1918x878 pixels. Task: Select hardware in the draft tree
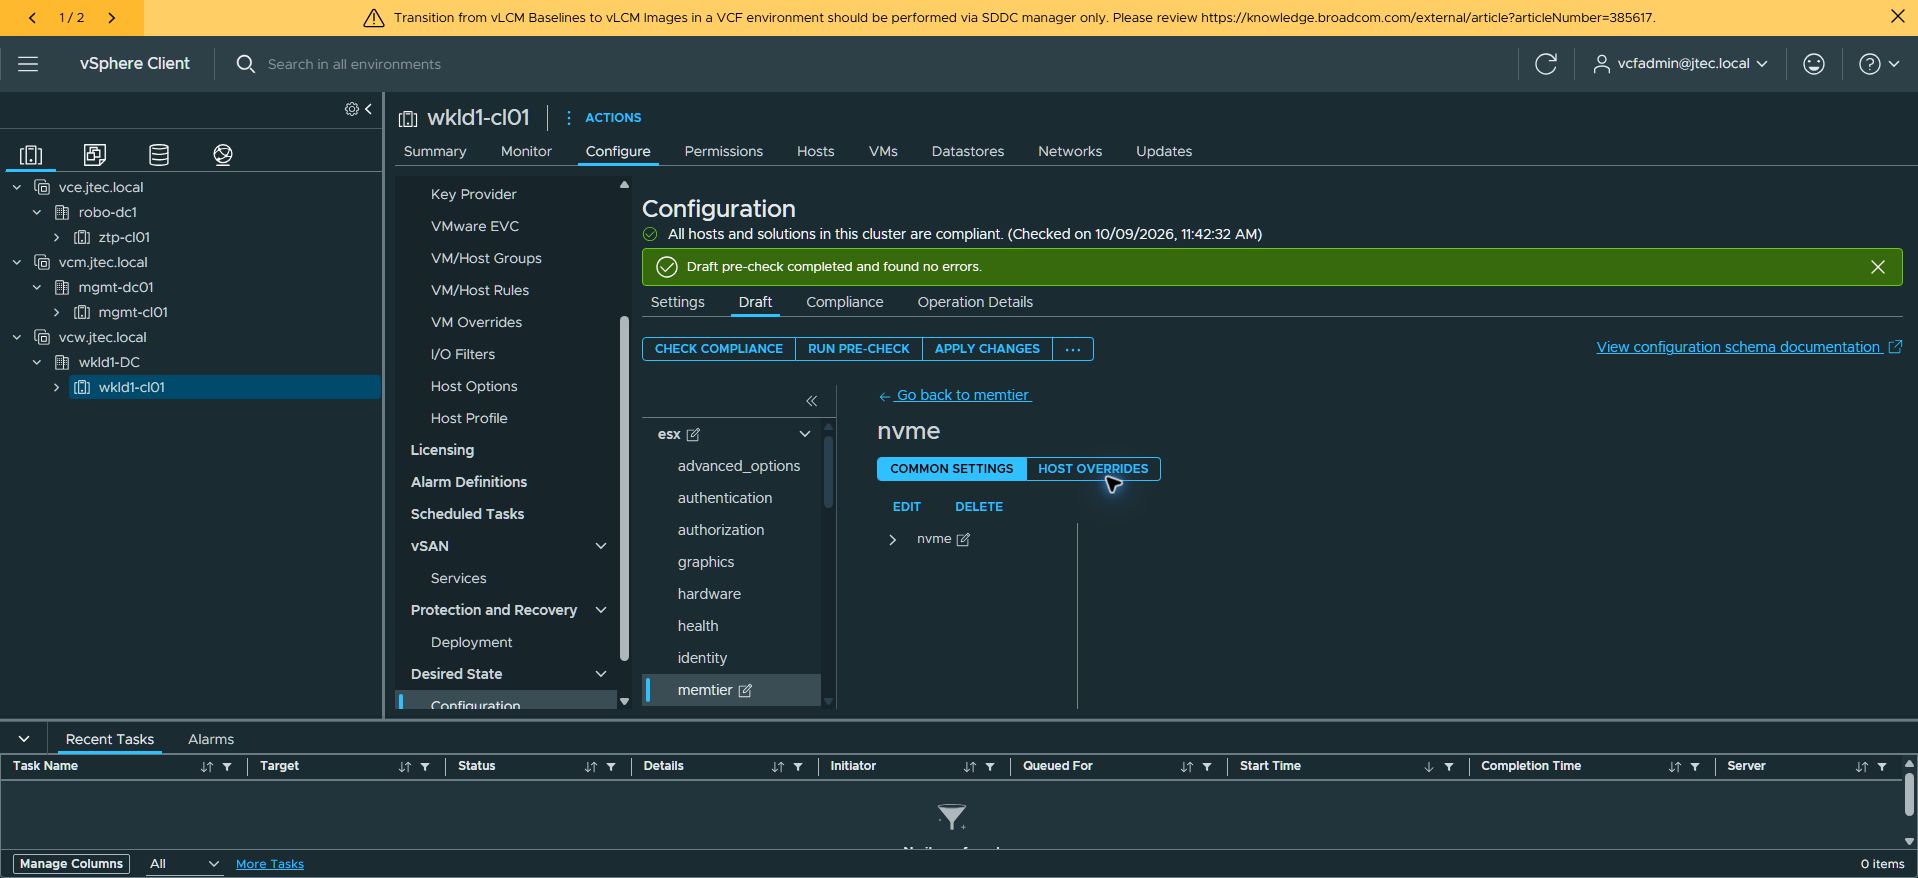coord(709,594)
